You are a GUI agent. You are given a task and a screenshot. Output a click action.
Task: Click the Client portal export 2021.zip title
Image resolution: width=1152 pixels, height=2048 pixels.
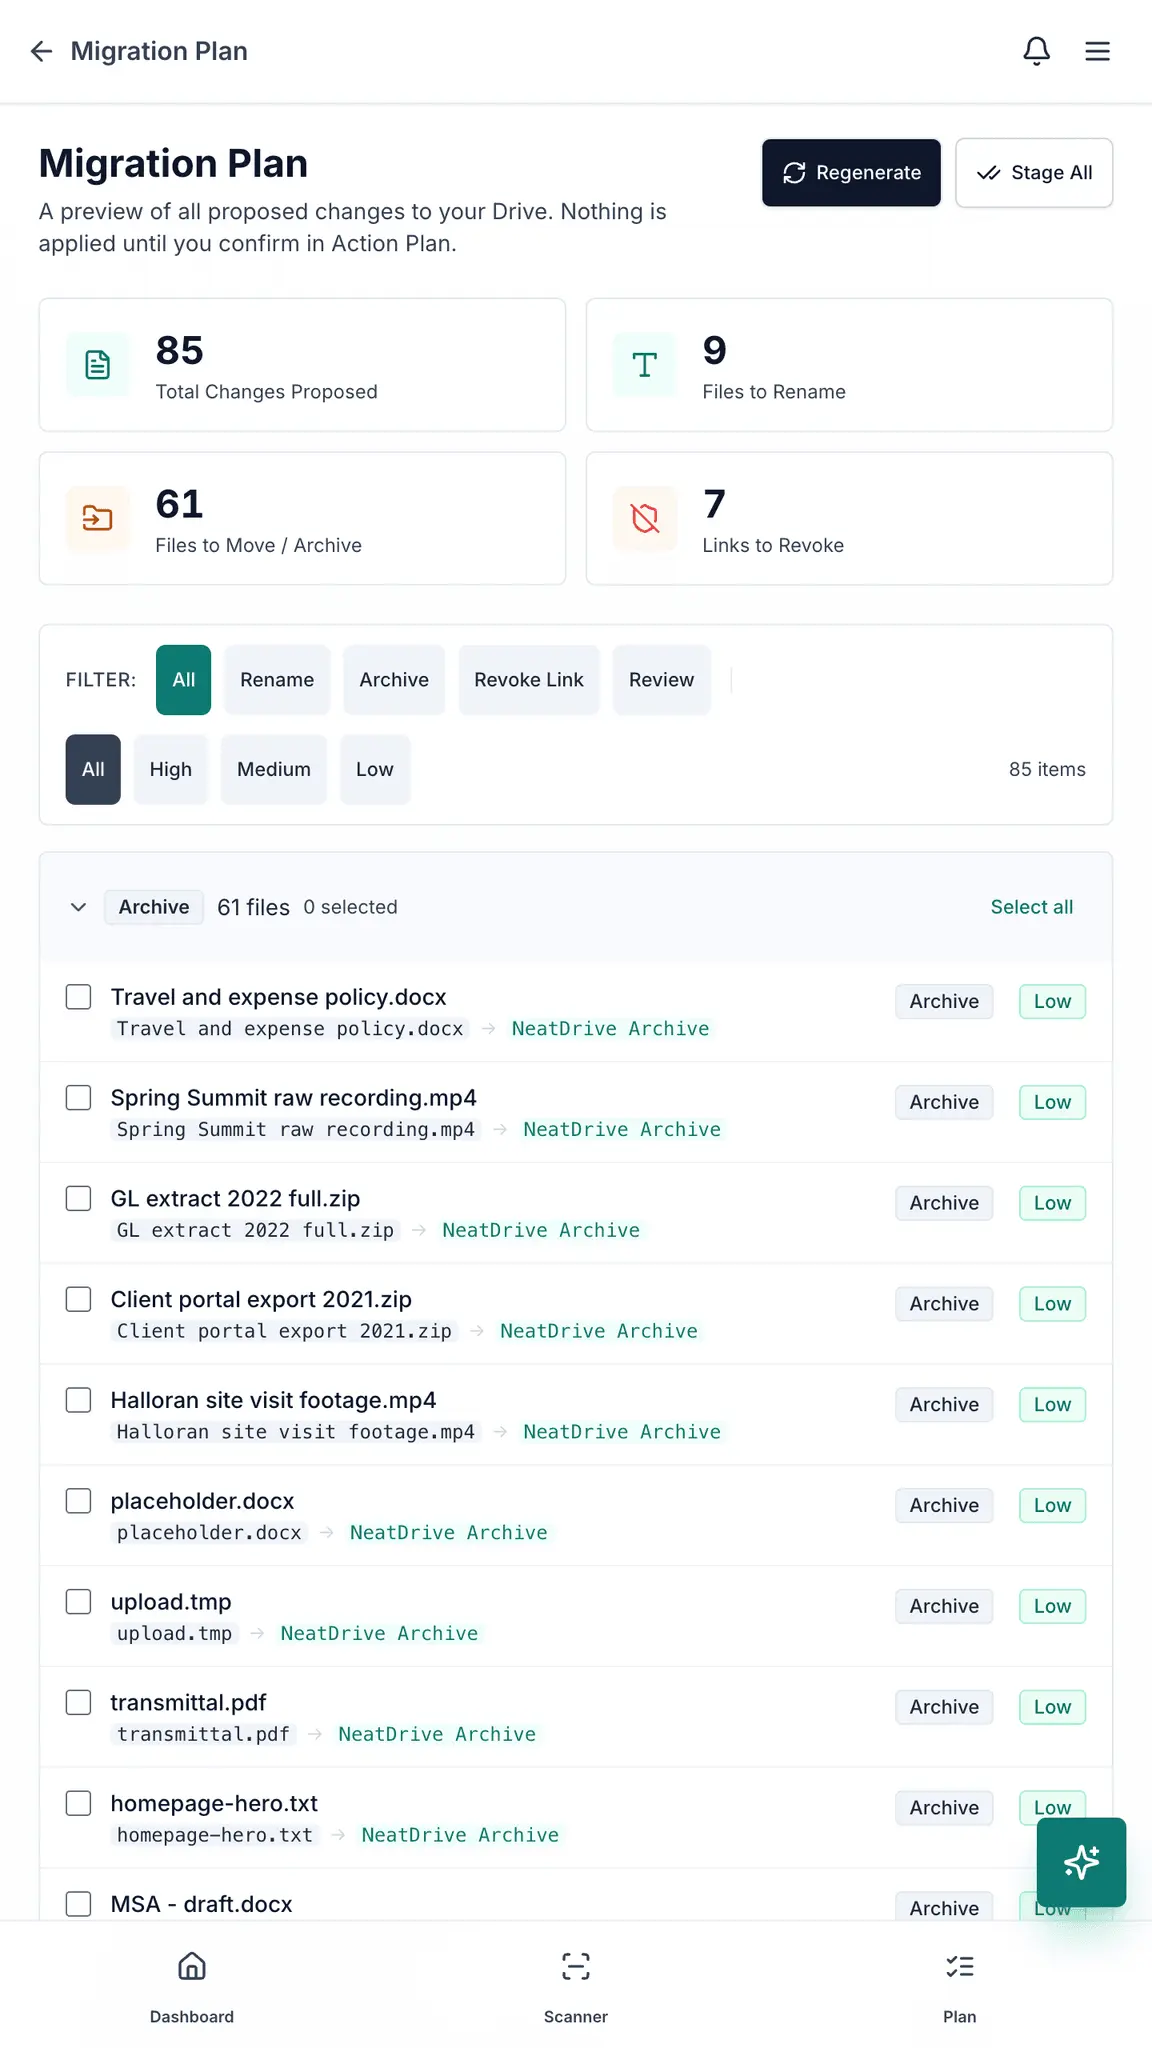[261, 1299]
